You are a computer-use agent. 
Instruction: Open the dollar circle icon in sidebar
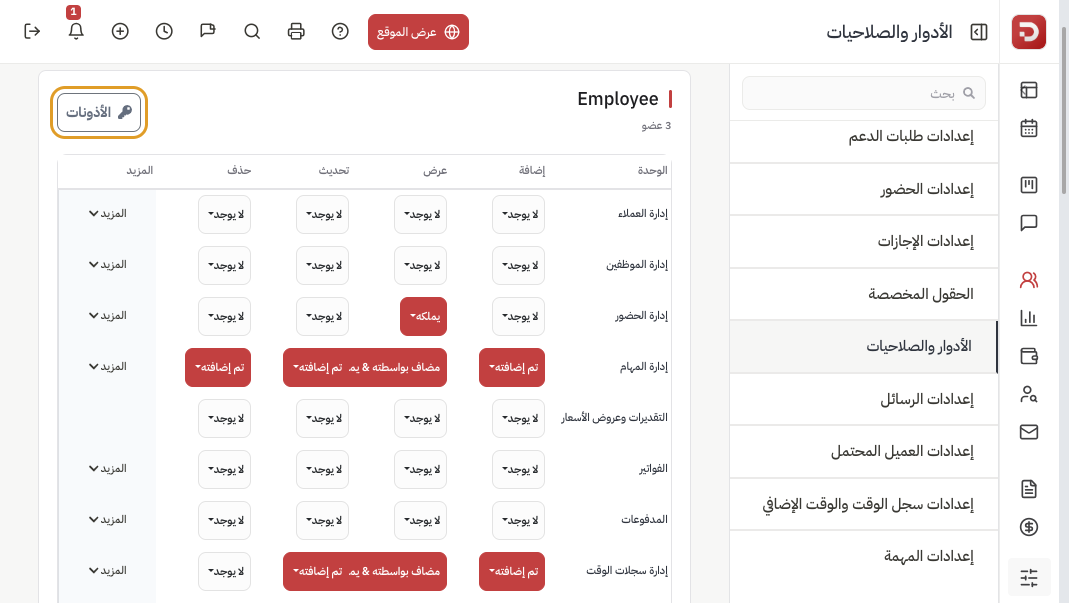tap(1029, 527)
